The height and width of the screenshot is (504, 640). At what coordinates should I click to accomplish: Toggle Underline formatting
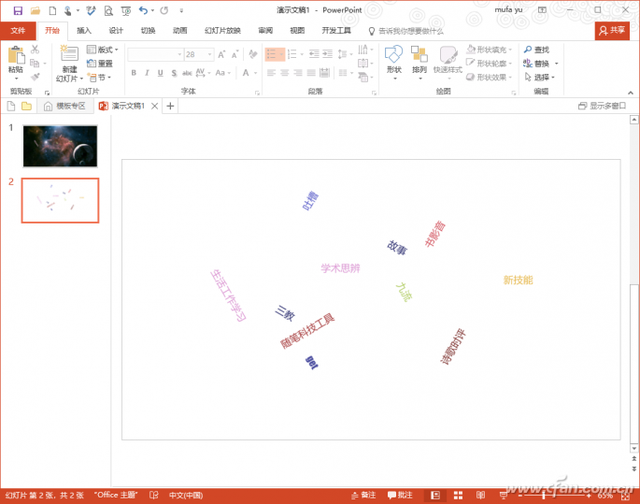pyautogui.click(x=160, y=73)
